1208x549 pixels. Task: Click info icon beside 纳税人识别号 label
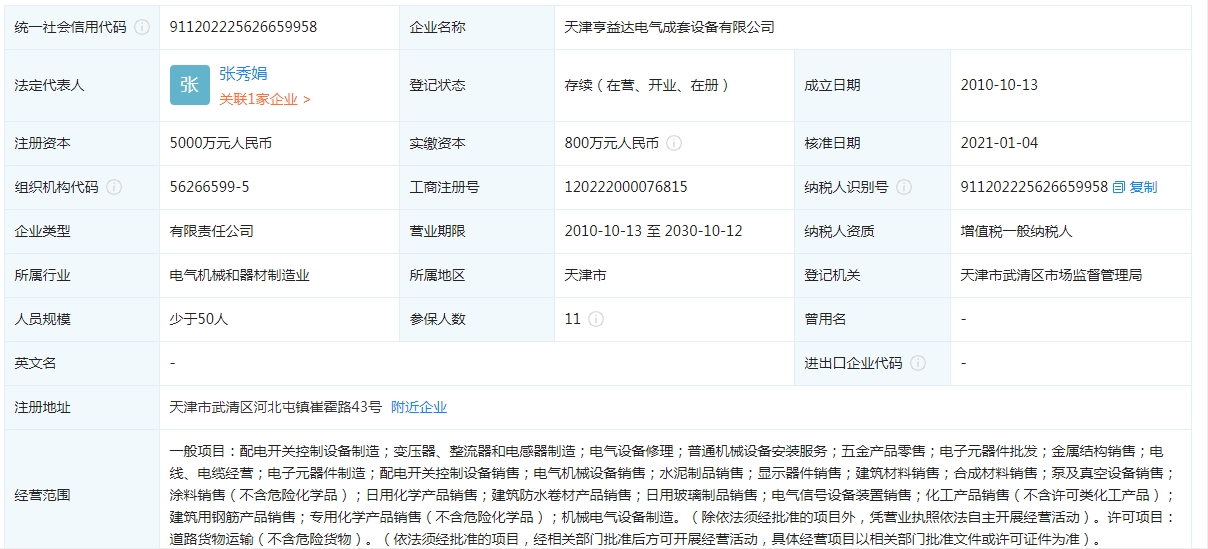point(904,187)
